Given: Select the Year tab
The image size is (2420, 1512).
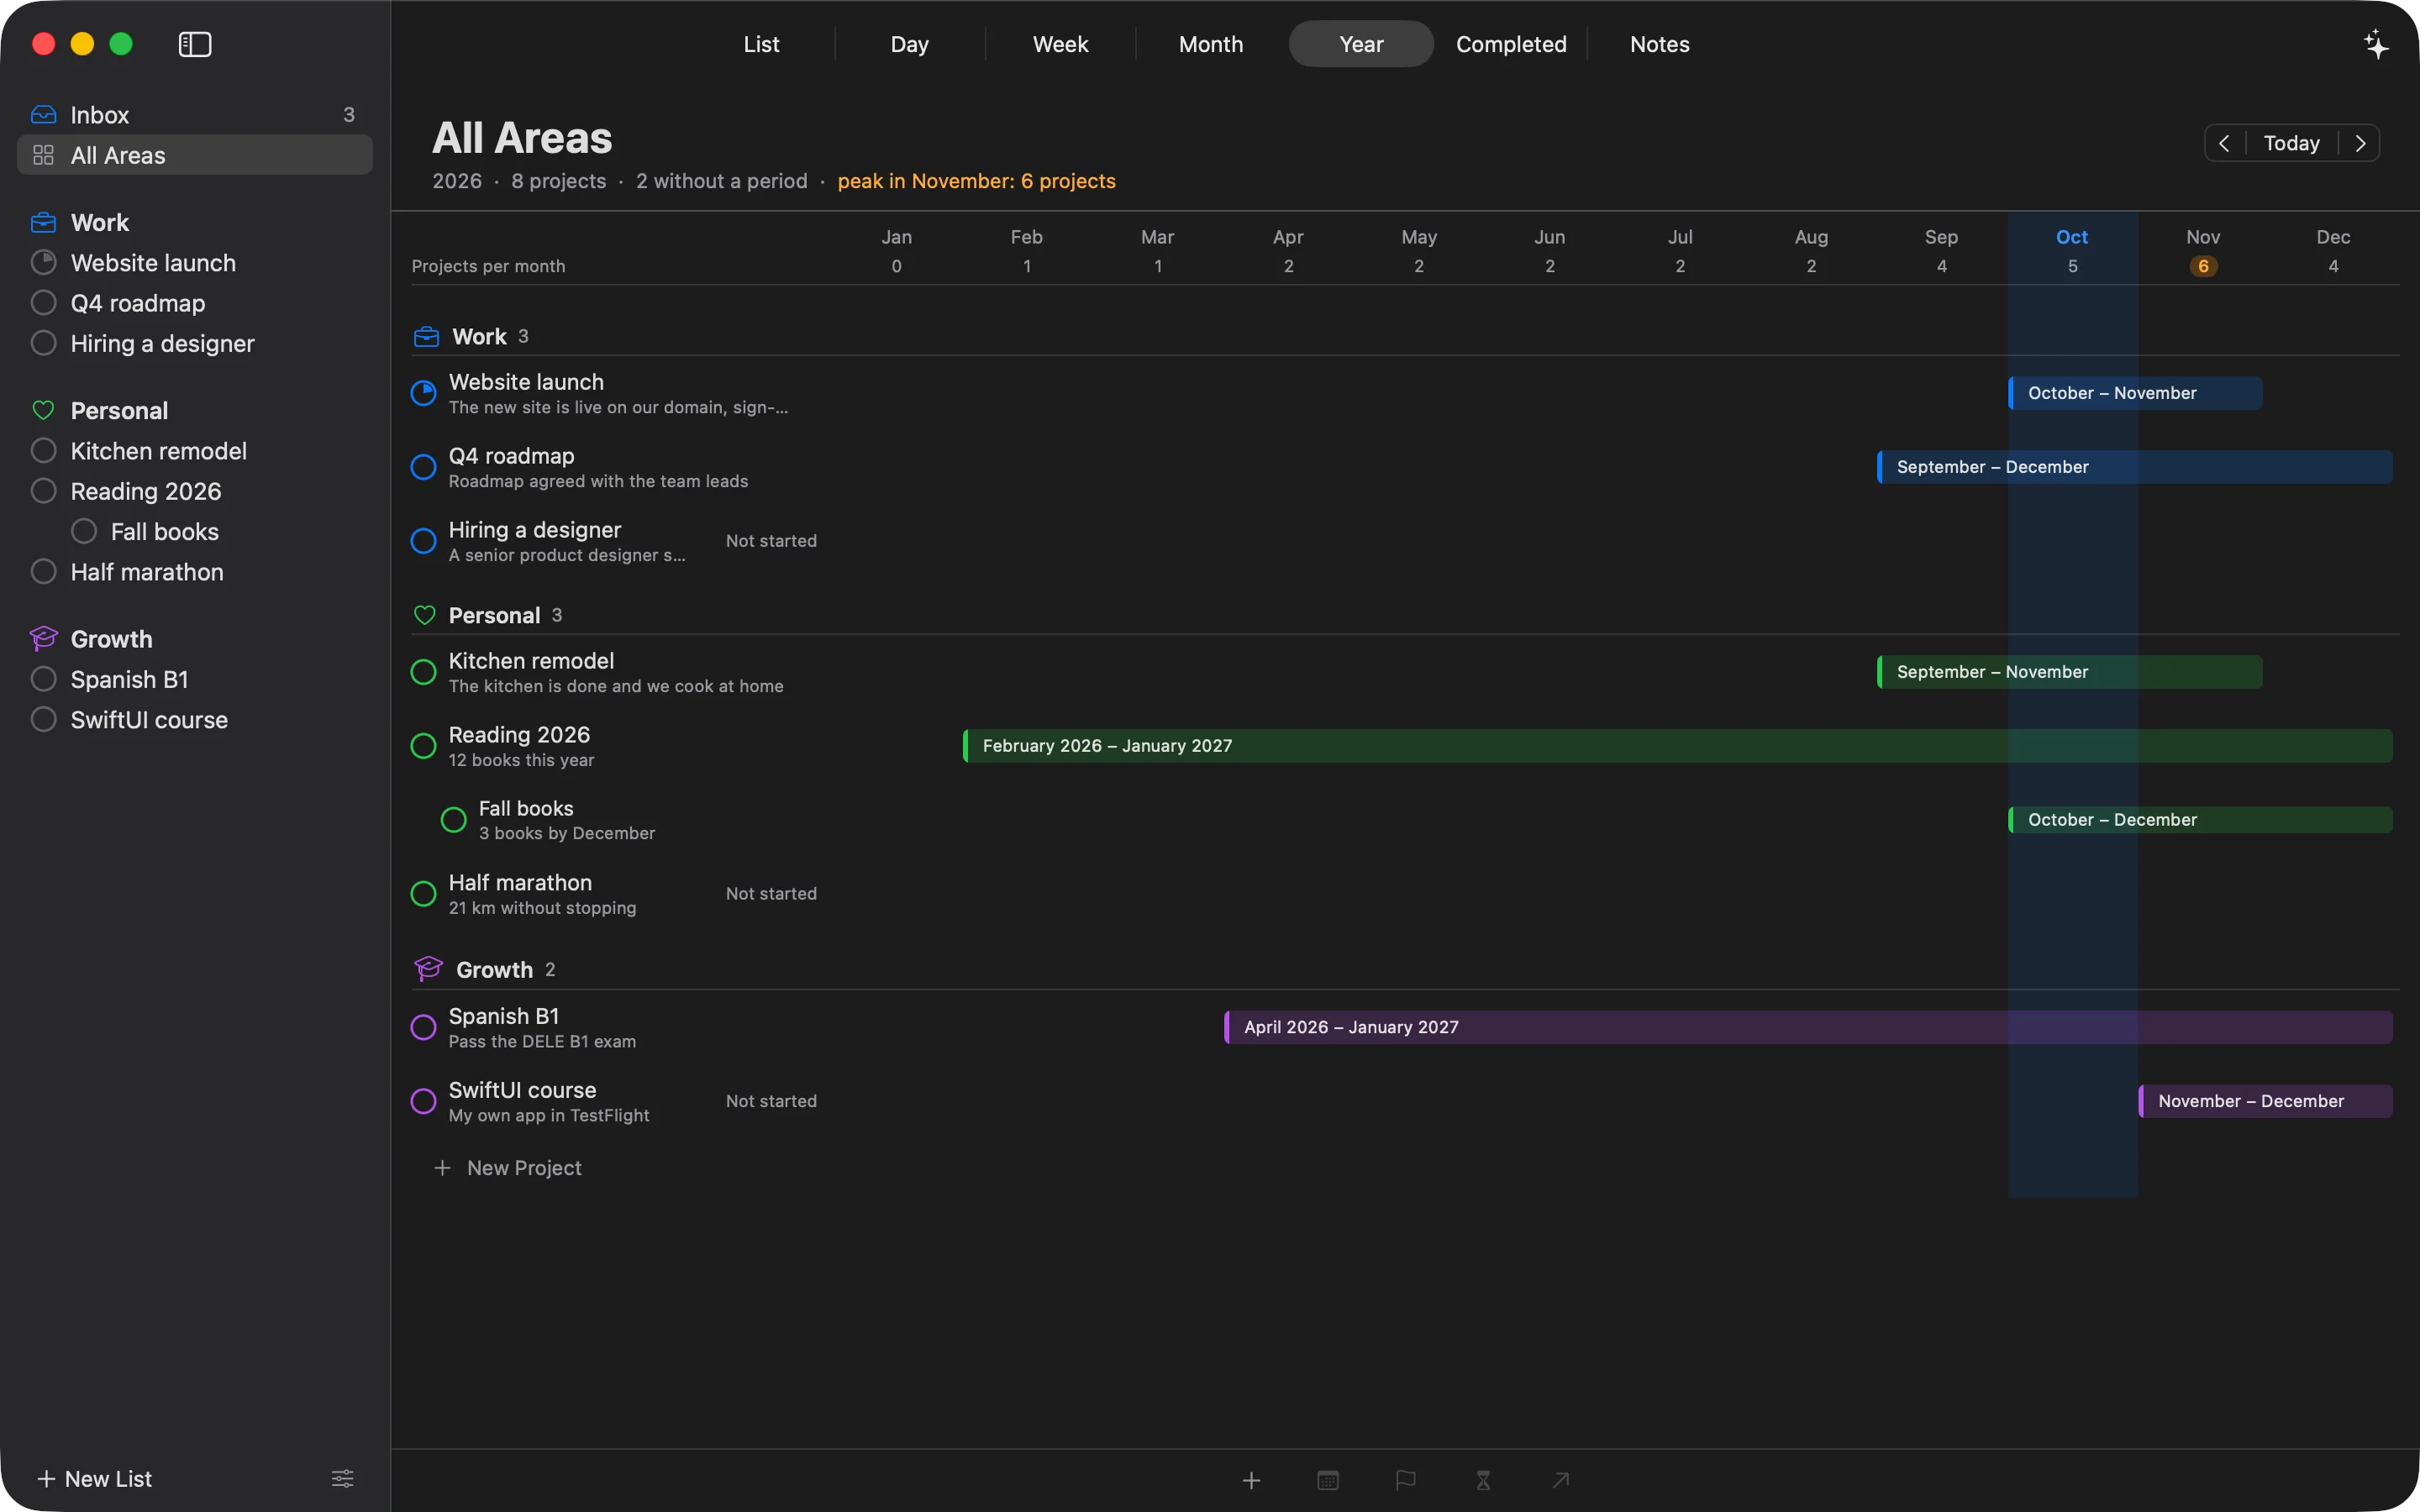Looking at the screenshot, I should pos(1361,44).
